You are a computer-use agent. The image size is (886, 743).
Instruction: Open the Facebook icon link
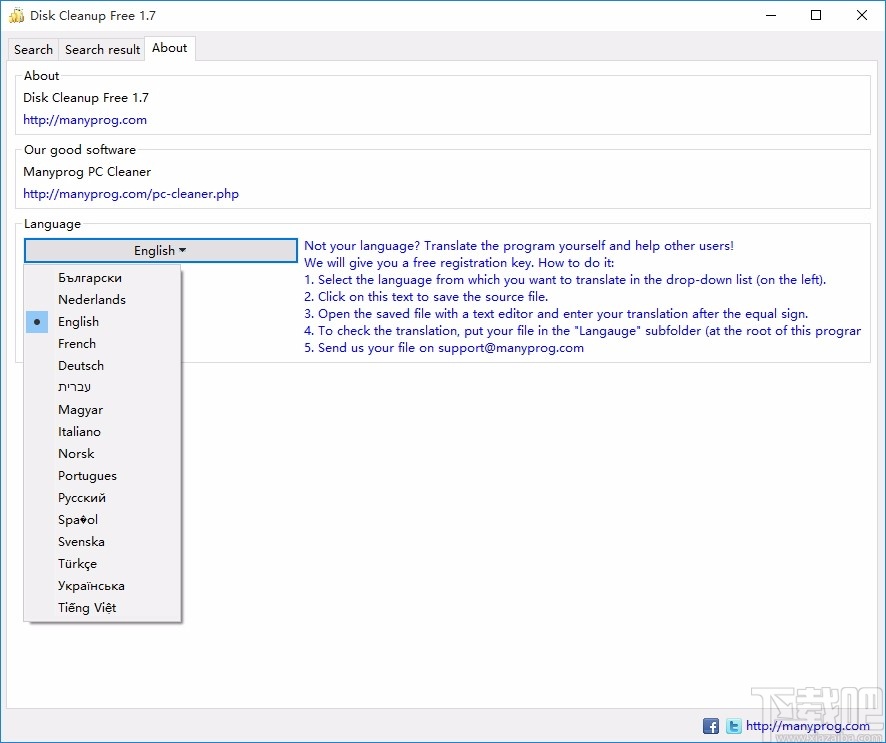[x=710, y=726]
